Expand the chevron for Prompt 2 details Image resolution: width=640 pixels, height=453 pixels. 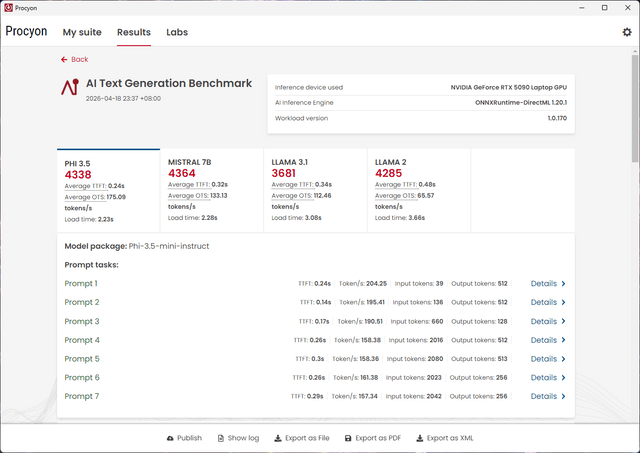pyautogui.click(x=564, y=302)
